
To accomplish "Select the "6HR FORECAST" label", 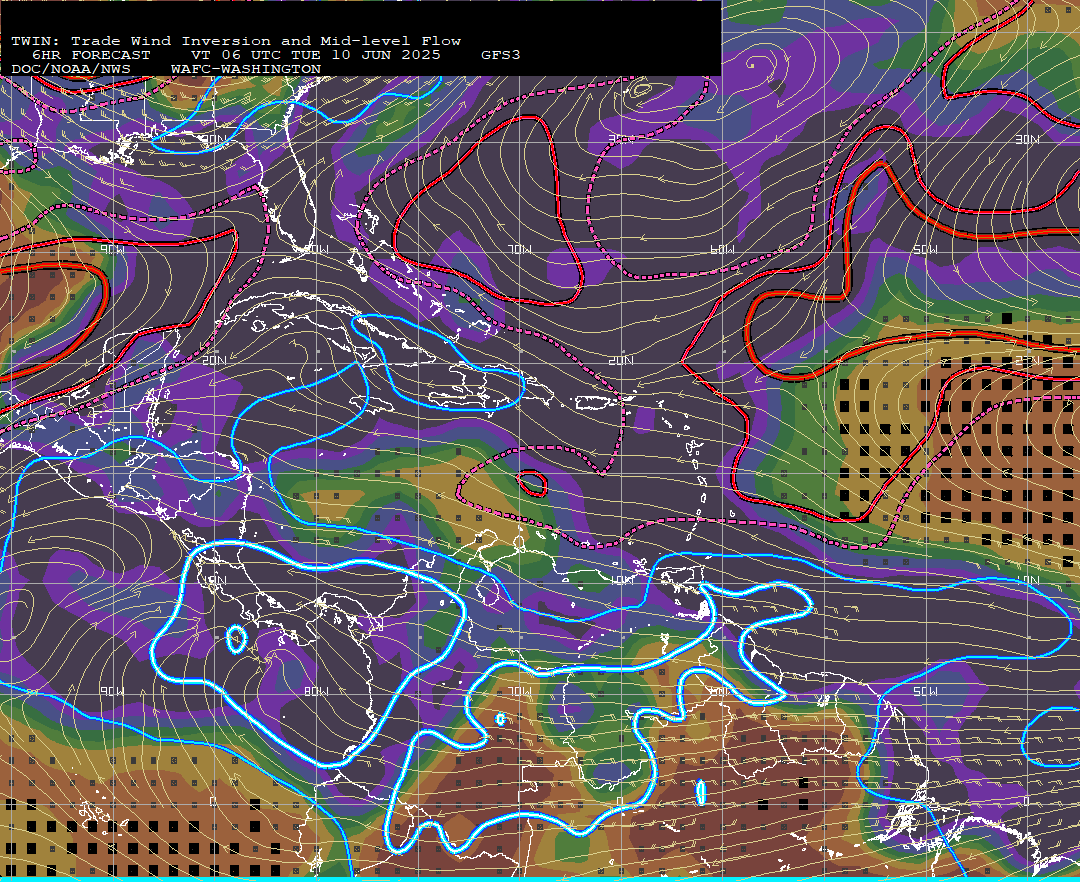I will pyautogui.click(x=91, y=55).
